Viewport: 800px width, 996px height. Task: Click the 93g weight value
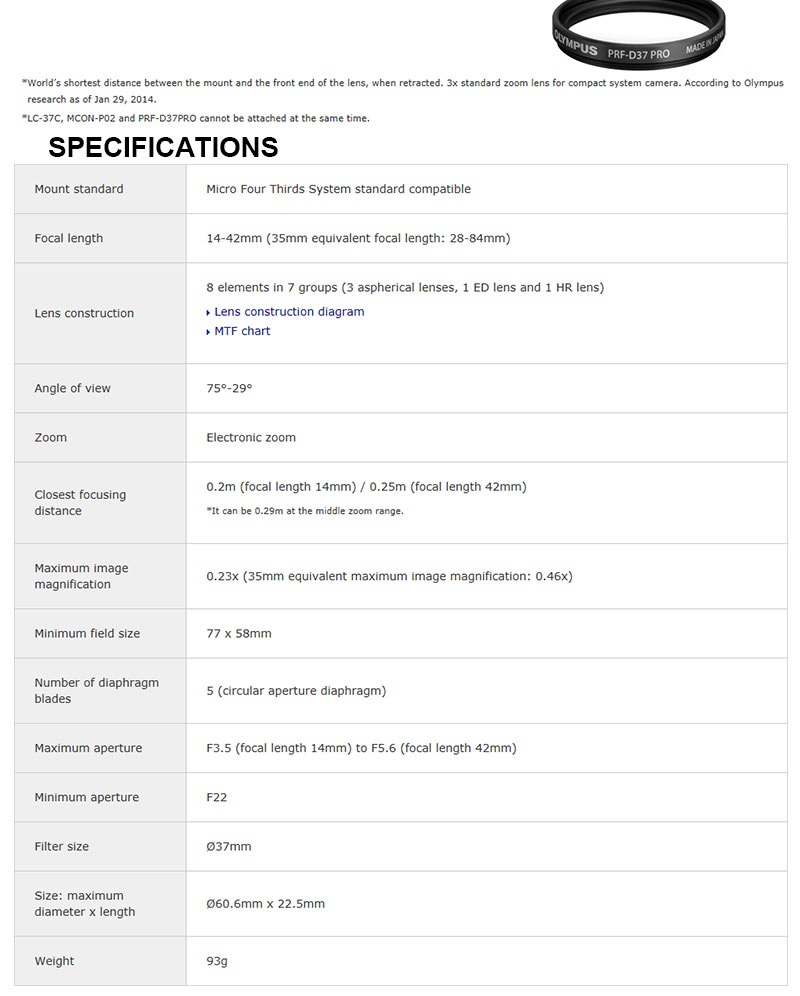point(217,961)
